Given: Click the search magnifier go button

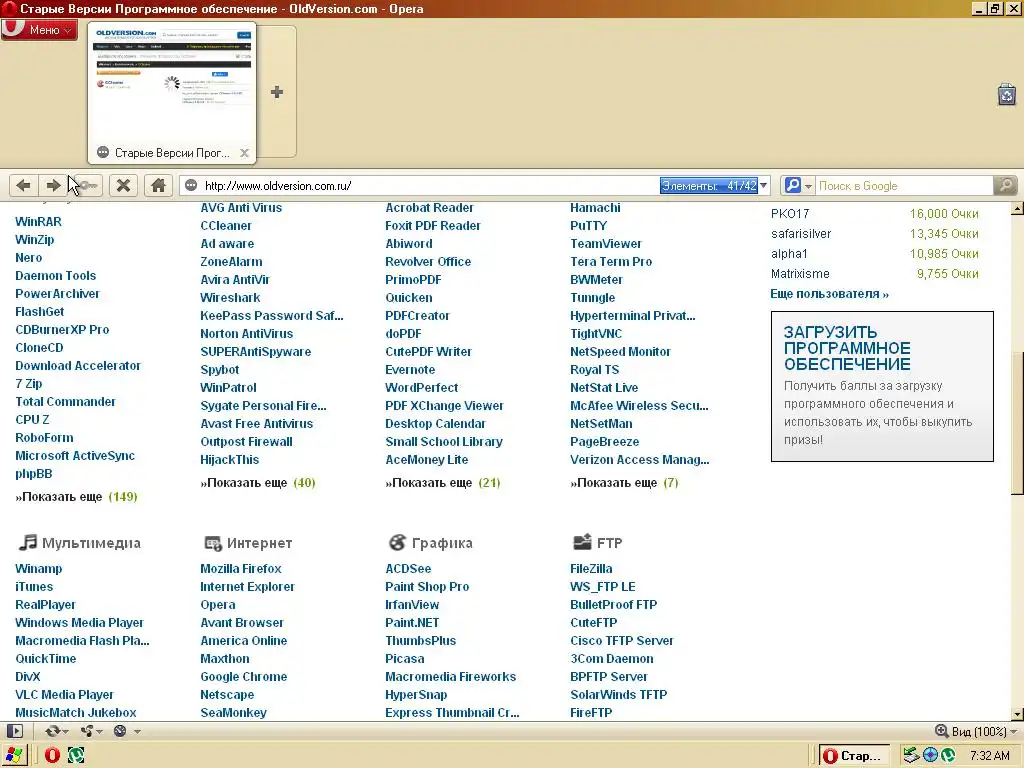Looking at the screenshot, I should pyautogui.click(x=1005, y=185).
